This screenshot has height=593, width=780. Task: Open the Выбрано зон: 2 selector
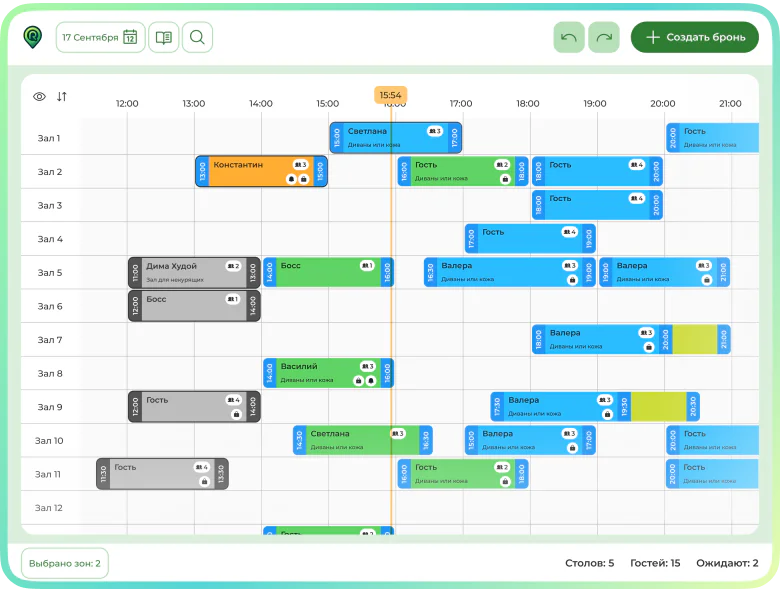click(x=64, y=563)
